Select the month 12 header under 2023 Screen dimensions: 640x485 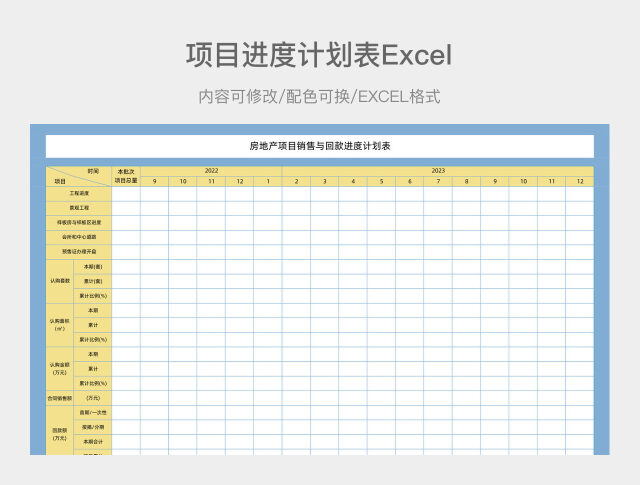579,182
